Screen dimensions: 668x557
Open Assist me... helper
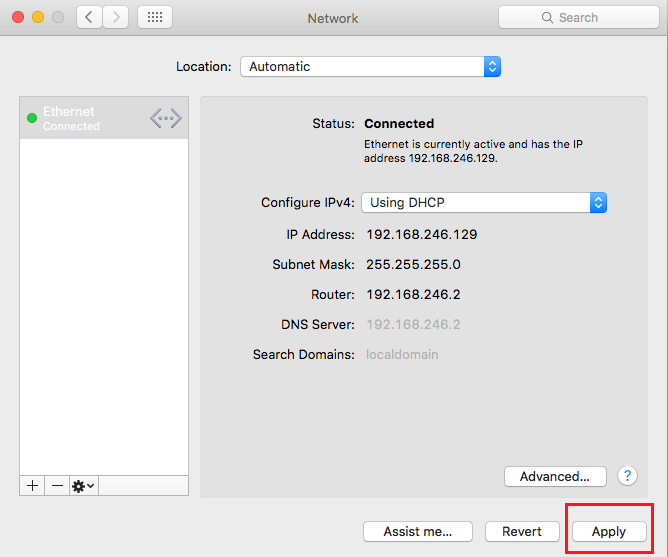417,532
